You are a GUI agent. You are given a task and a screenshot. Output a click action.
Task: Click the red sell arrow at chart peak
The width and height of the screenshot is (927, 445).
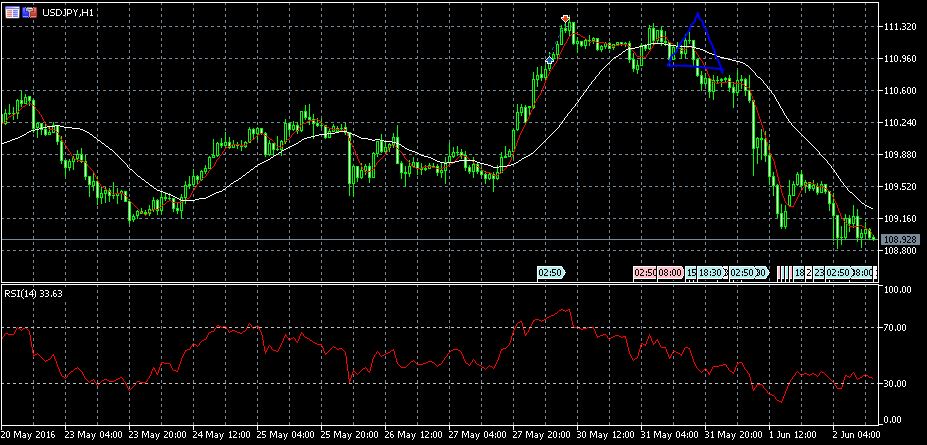pyautogui.click(x=566, y=19)
